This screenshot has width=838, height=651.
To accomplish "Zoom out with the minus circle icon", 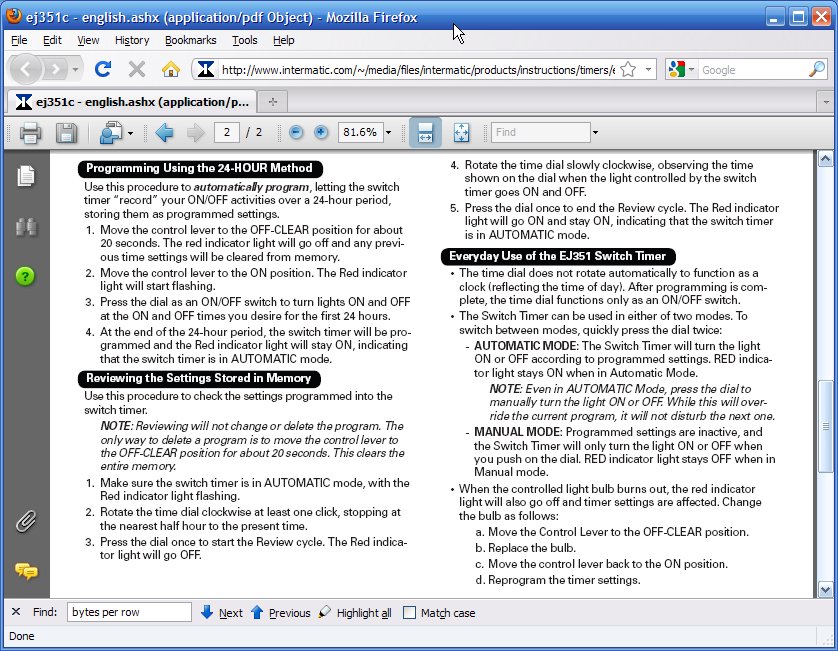I will [296, 132].
